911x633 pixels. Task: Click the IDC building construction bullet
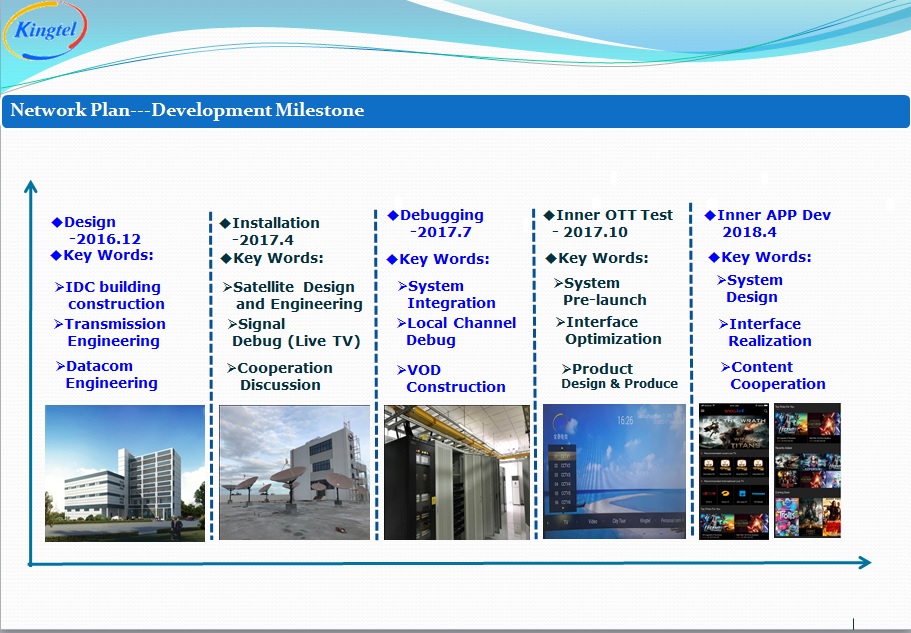[x=112, y=295]
